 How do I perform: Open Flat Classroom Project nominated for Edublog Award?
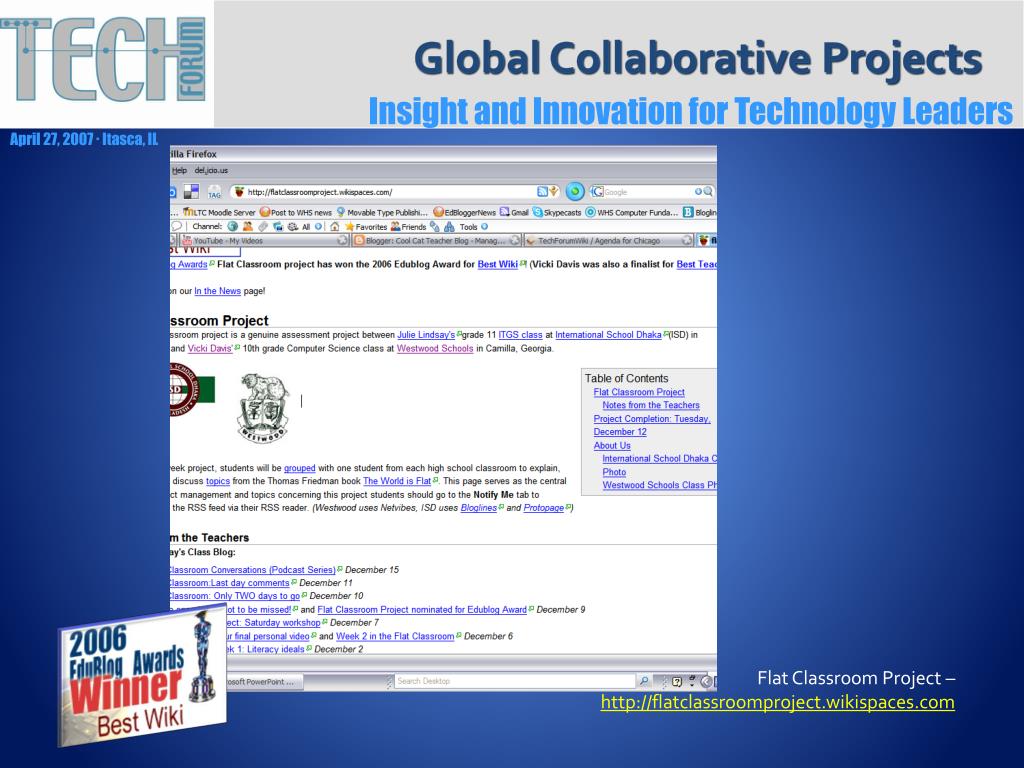pyautogui.click(x=422, y=609)
